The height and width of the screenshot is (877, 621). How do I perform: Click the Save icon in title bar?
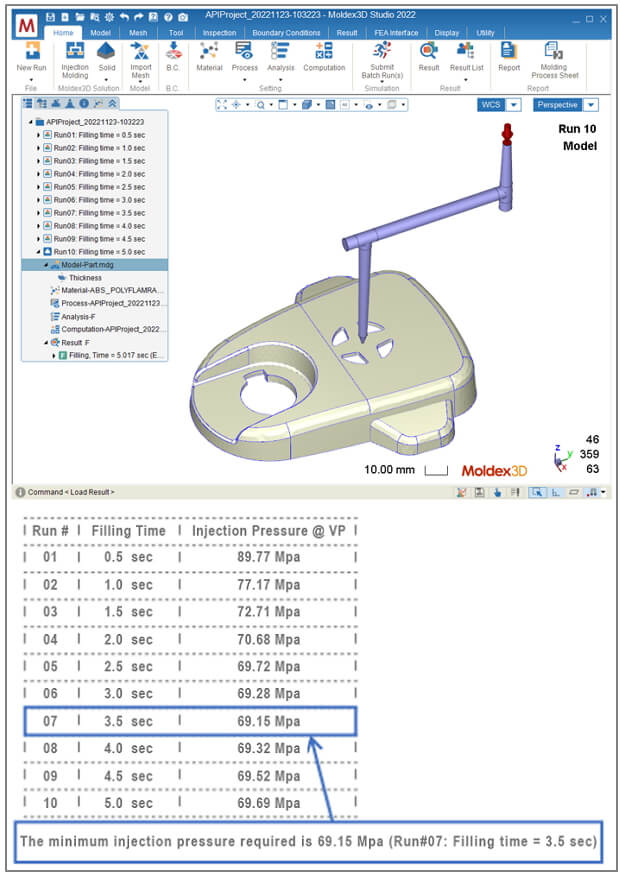point(50,17)
